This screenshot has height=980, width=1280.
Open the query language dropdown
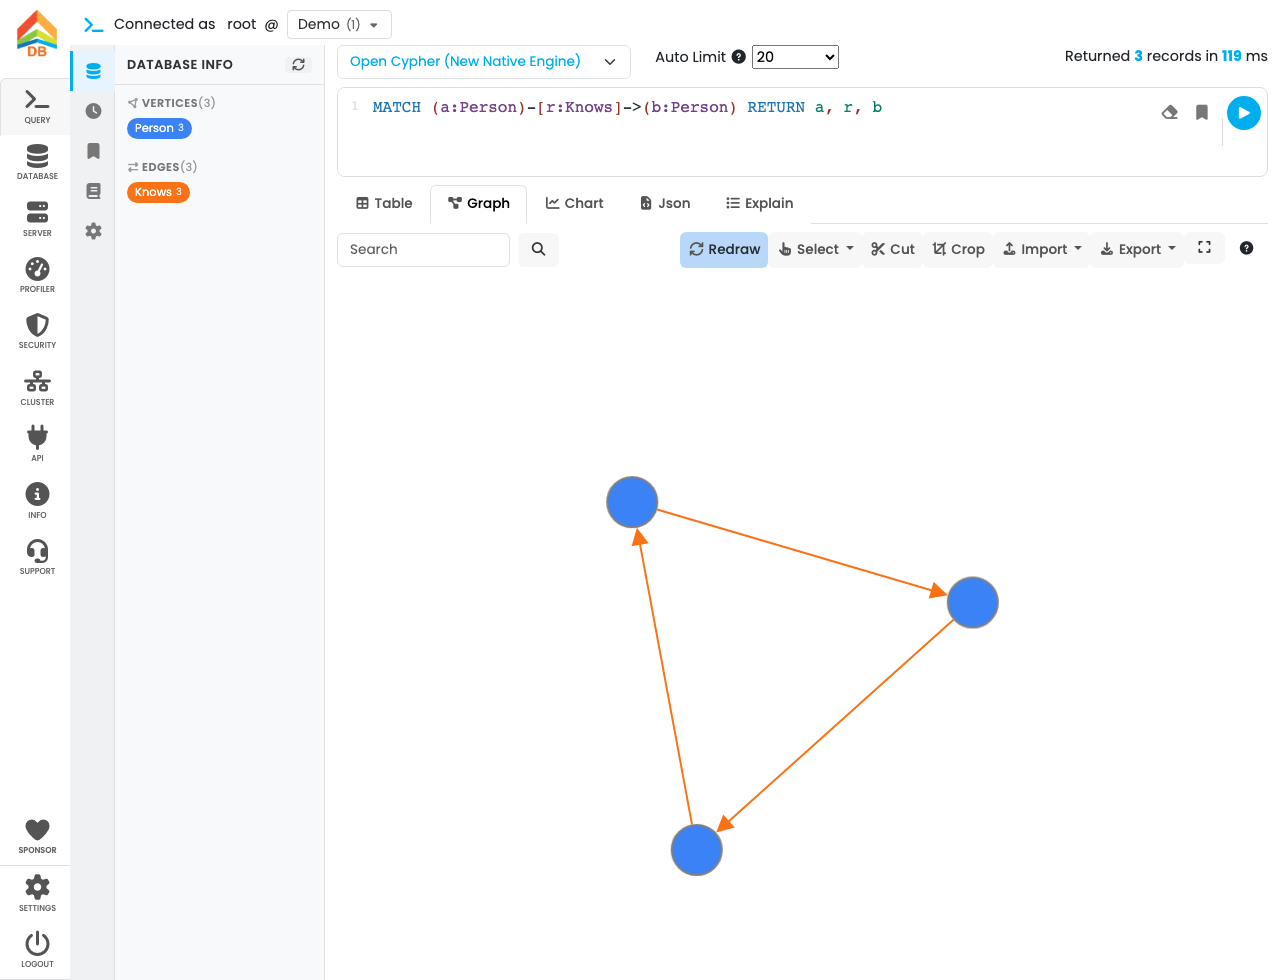pos(484,61)
